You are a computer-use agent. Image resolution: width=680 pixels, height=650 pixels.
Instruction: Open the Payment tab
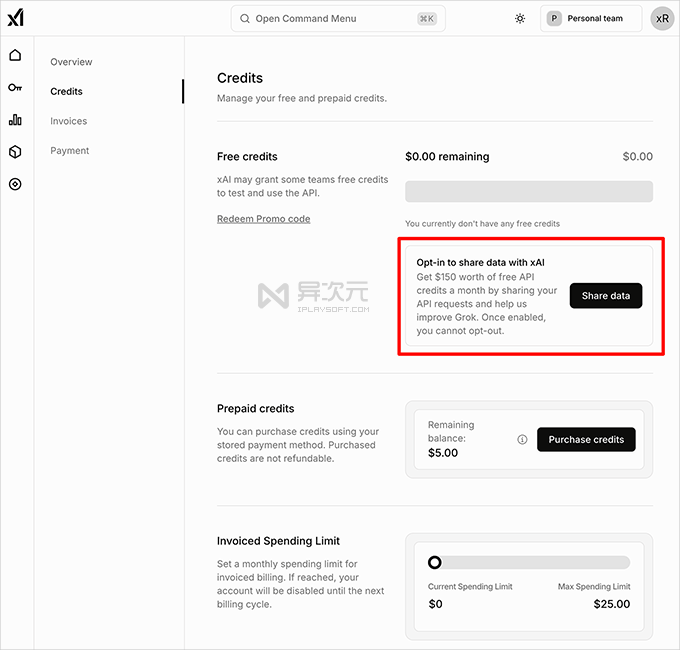pos(69,150)
